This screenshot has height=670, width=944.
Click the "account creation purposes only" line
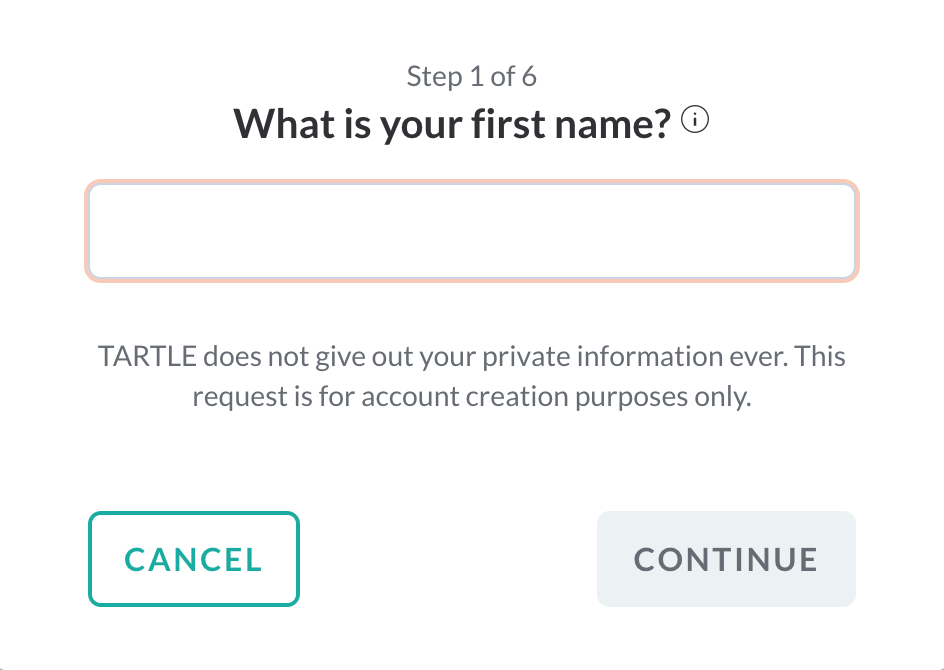point(555,396)
